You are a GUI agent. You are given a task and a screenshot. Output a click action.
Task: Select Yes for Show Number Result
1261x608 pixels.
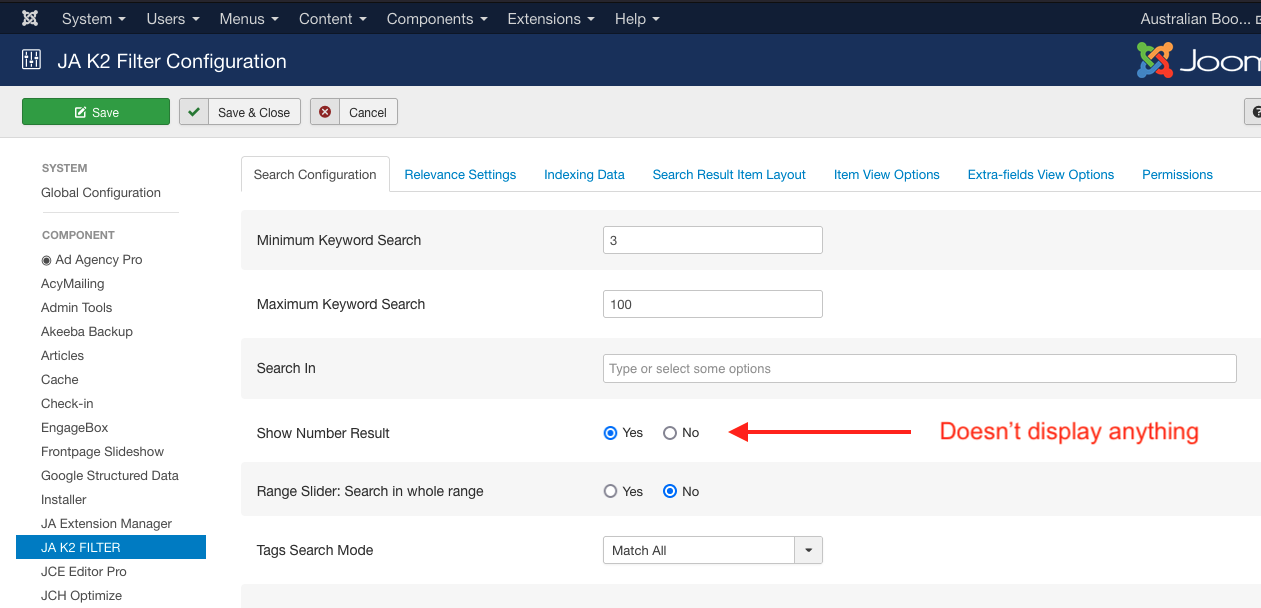[611, 433]
